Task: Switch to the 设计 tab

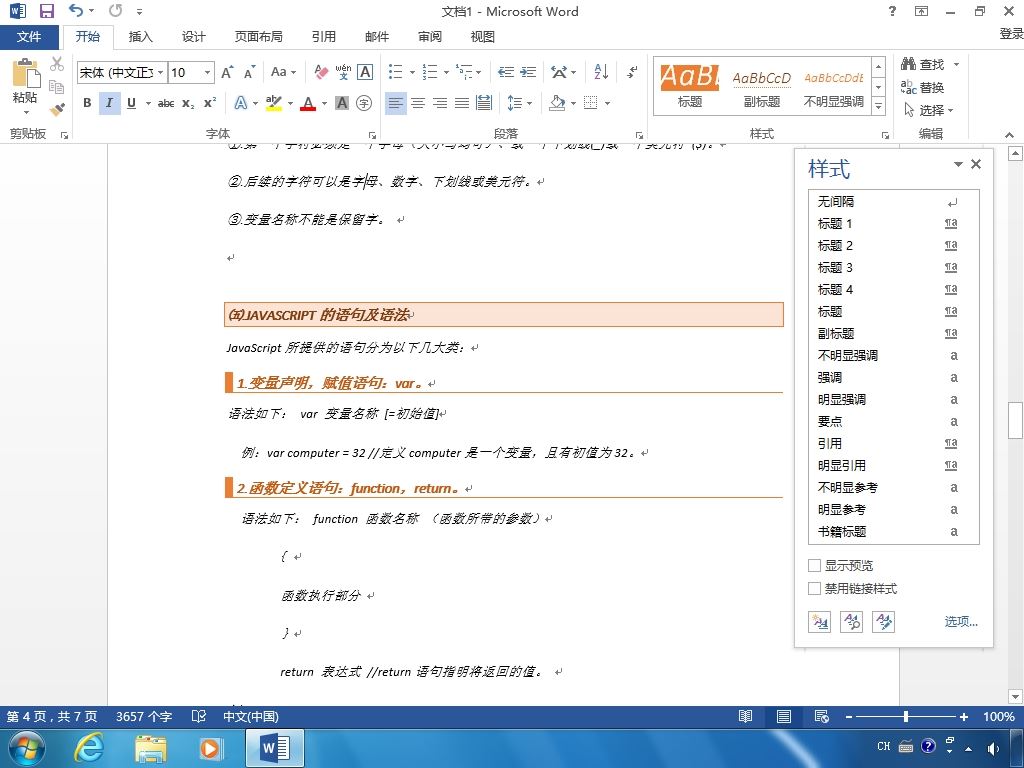Action: point(193,37)
